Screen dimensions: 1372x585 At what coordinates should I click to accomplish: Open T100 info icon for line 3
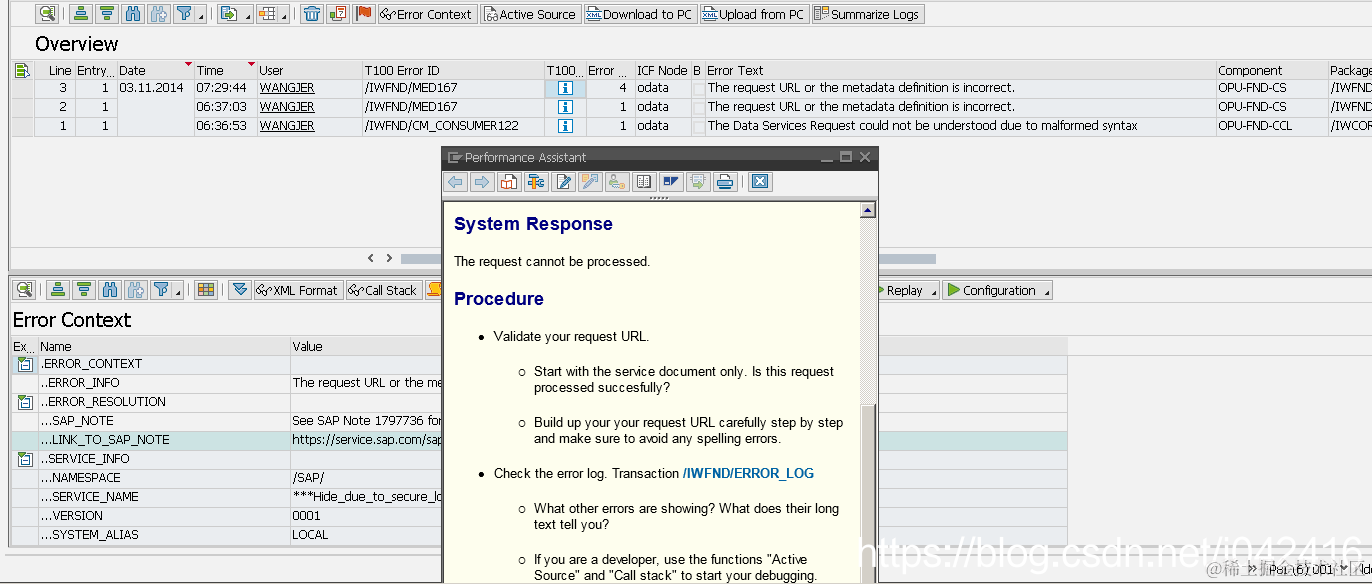click(x=565, y=88)
